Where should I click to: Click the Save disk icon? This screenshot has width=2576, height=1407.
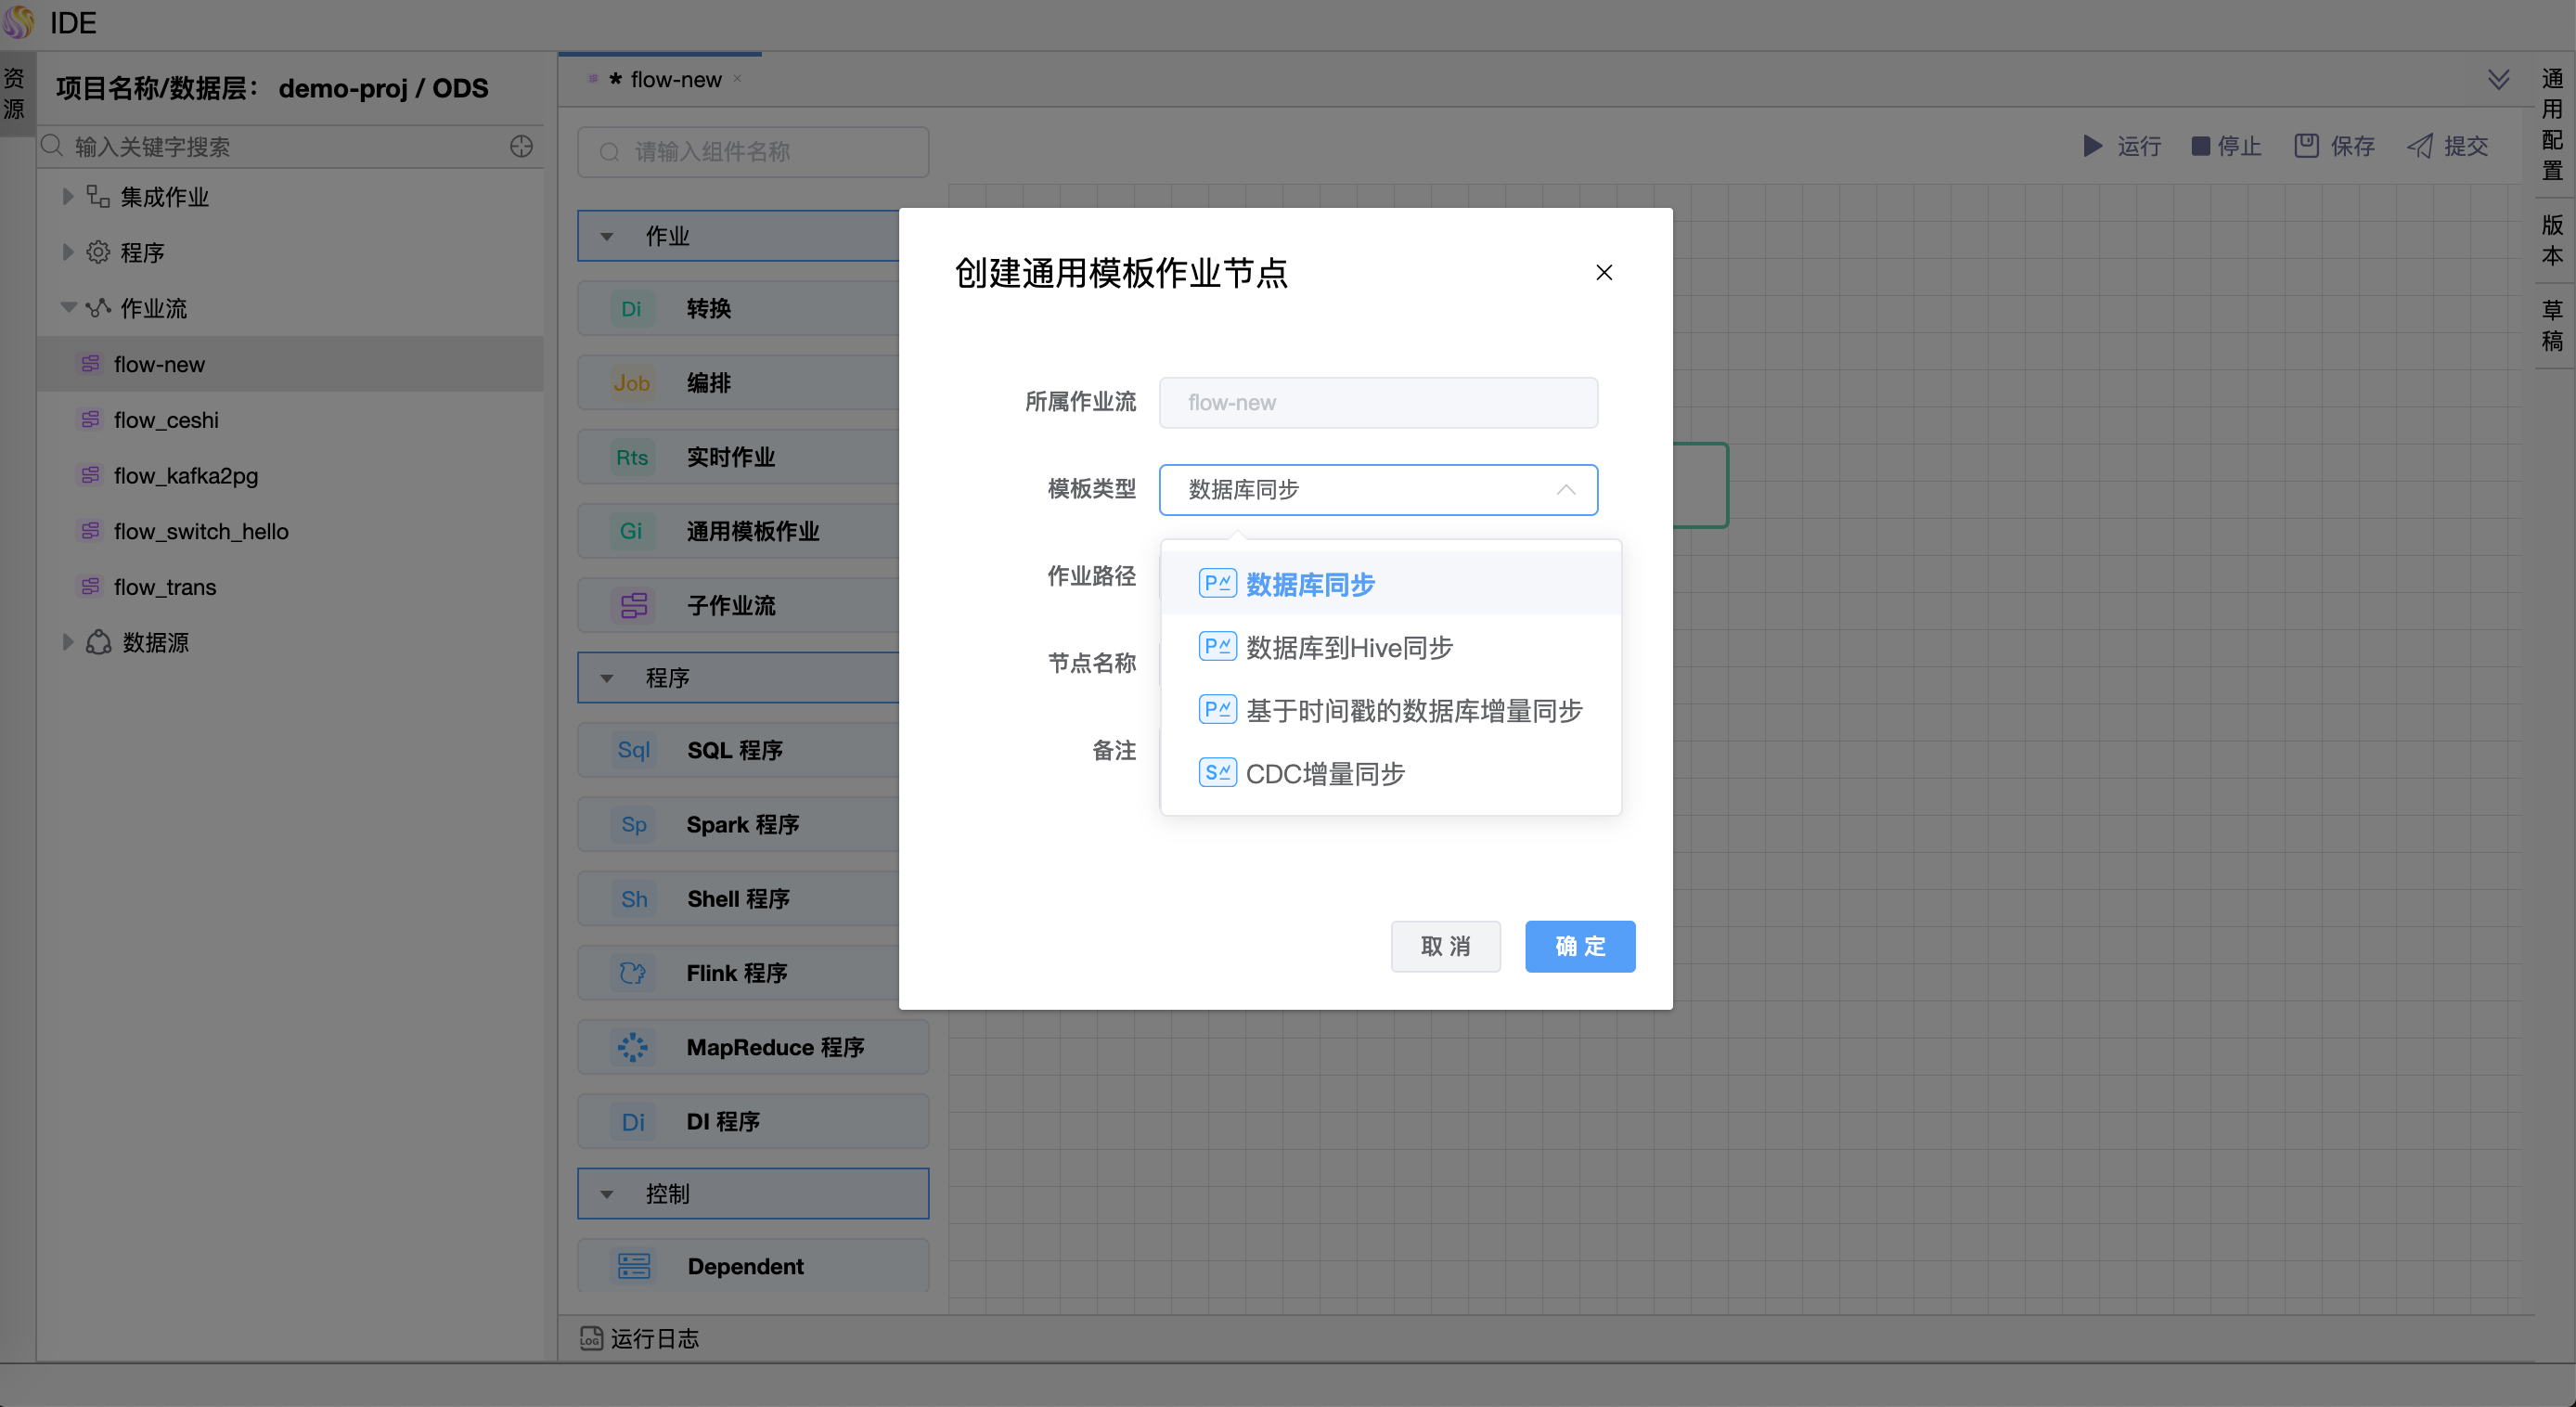coord(2306,146)
